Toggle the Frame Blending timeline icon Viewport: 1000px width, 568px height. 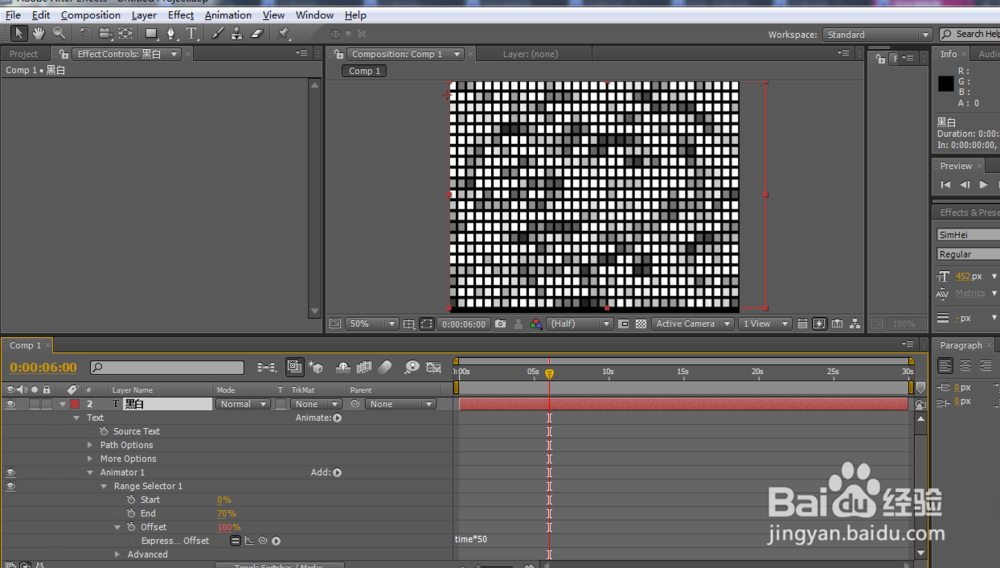pos(364,367)
